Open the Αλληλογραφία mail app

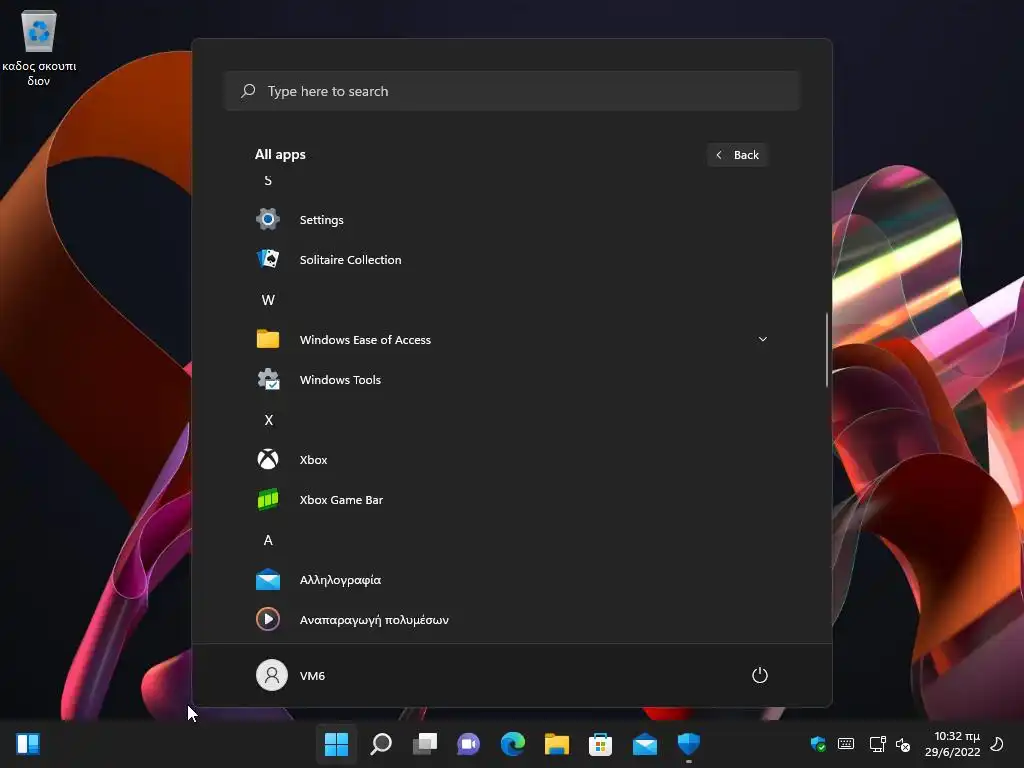tap(511, 580)
